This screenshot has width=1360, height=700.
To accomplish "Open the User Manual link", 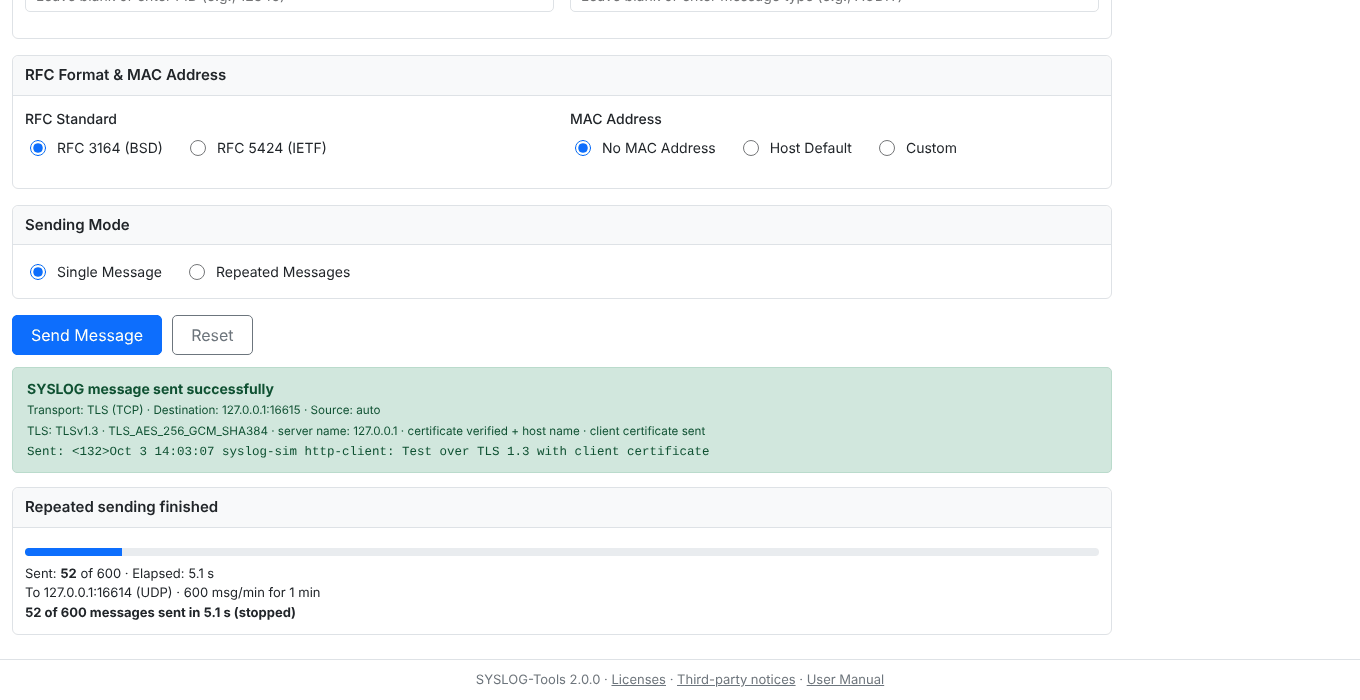I will pyautogui.click(x=845, y=679).
